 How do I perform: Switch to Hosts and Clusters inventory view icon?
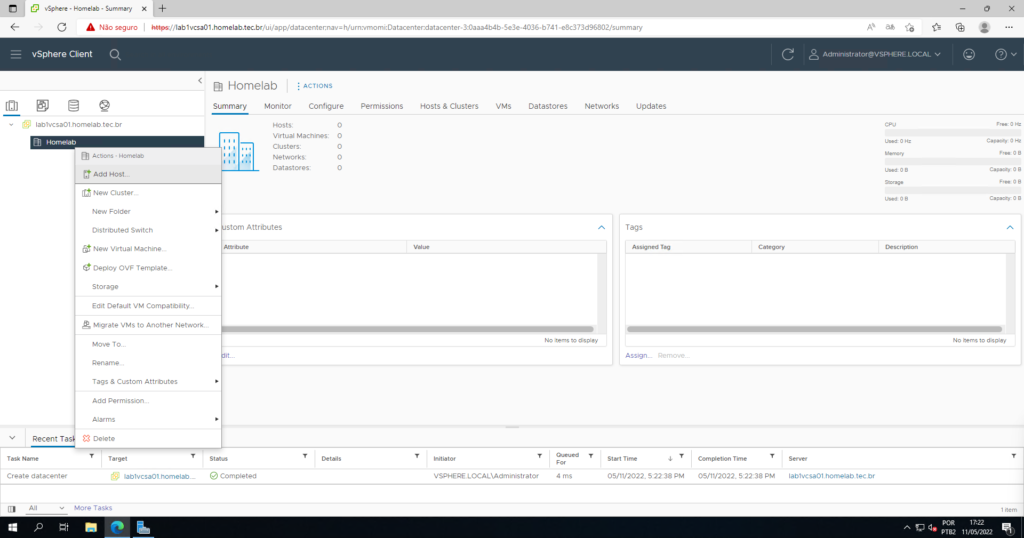pos(12,105)
